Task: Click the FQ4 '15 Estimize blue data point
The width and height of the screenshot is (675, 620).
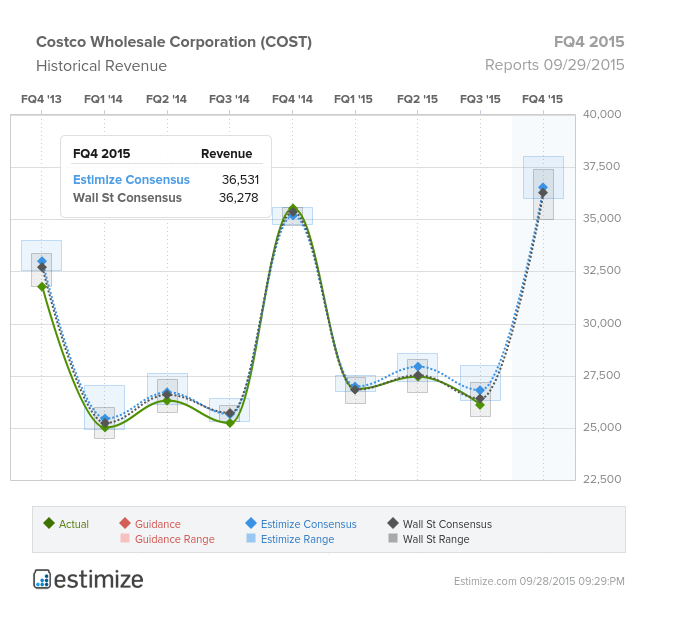Action: pyautogui.click(x=543, y=187)
